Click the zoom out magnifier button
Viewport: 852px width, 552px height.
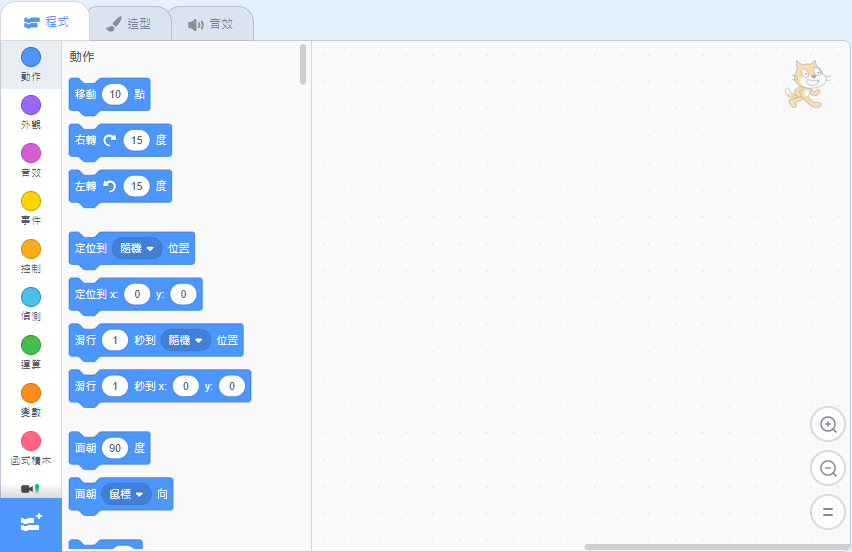[827, 468]
